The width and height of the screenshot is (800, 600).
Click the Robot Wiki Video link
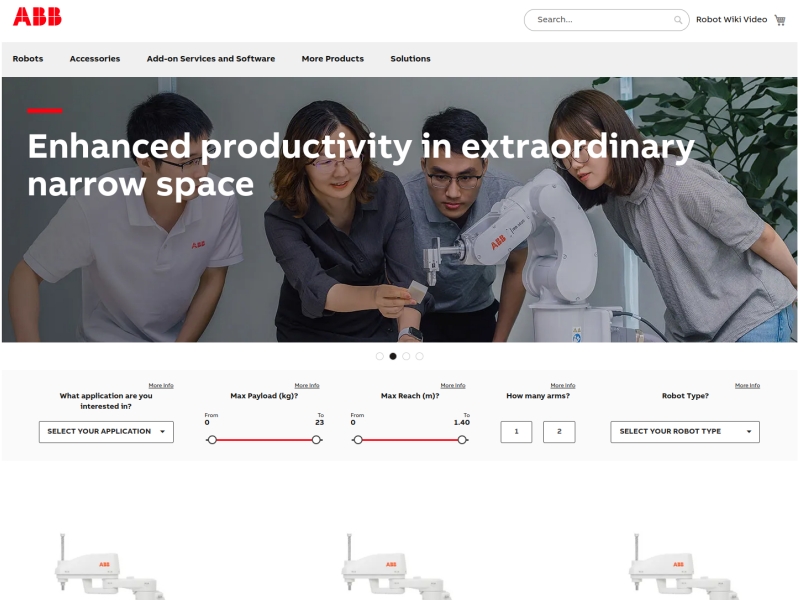point(731,20)
